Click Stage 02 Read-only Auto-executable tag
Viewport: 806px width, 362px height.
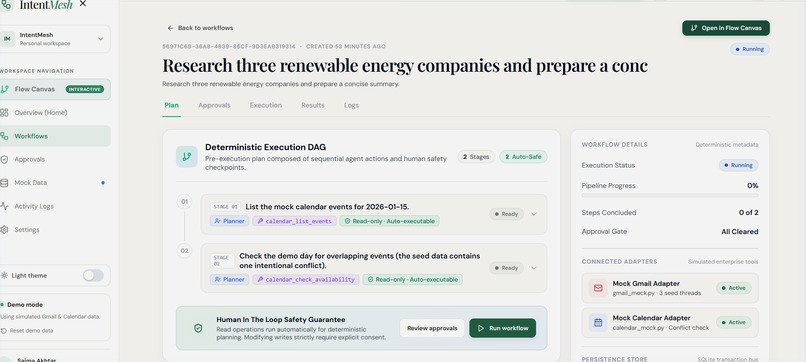click(412, 280)
